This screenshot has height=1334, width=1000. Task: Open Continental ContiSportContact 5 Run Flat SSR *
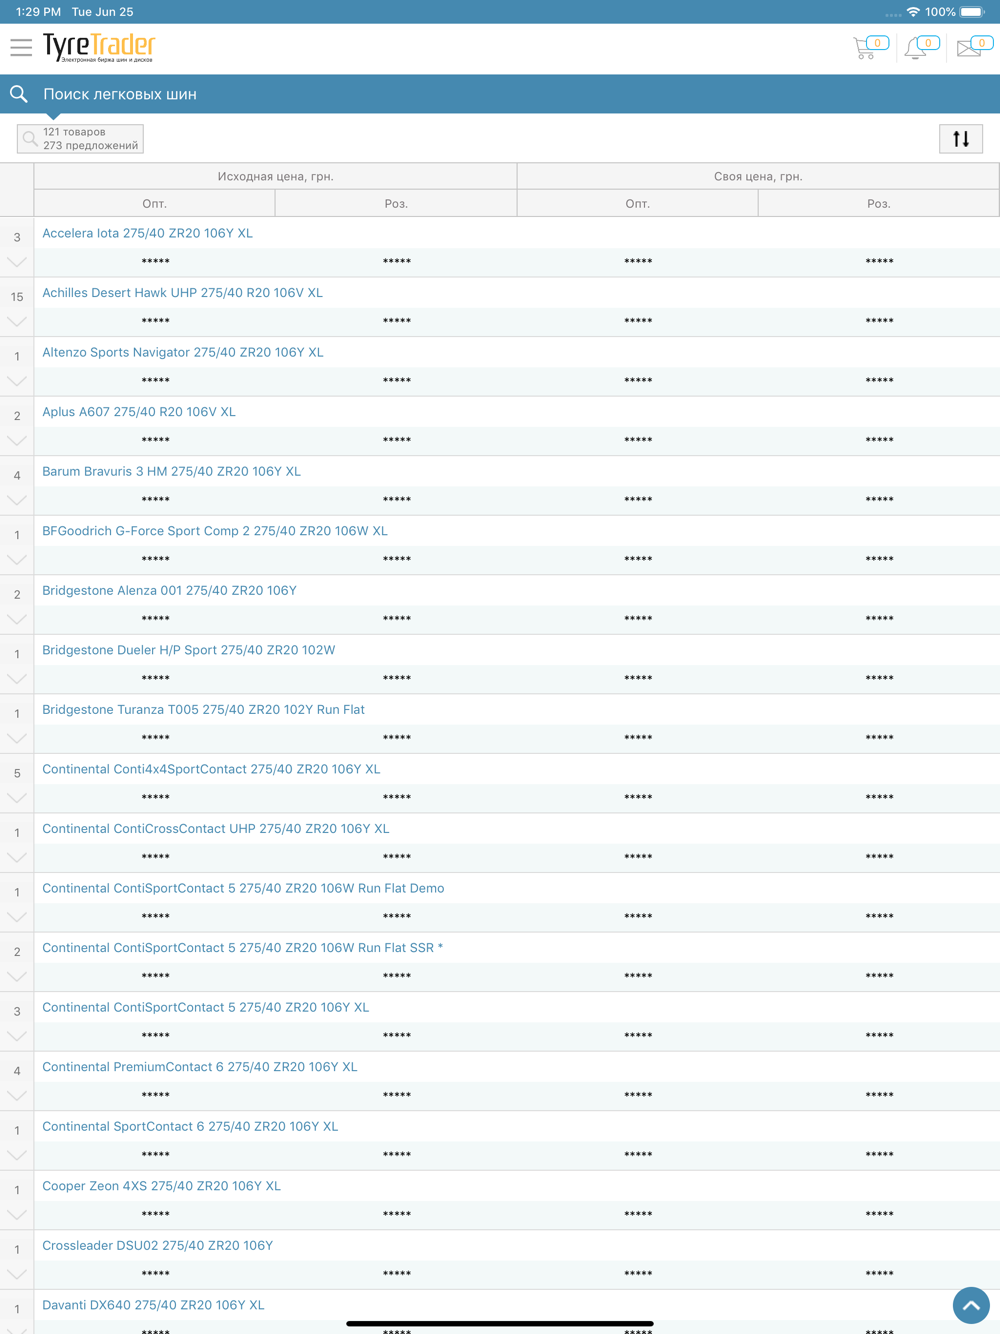242,947
